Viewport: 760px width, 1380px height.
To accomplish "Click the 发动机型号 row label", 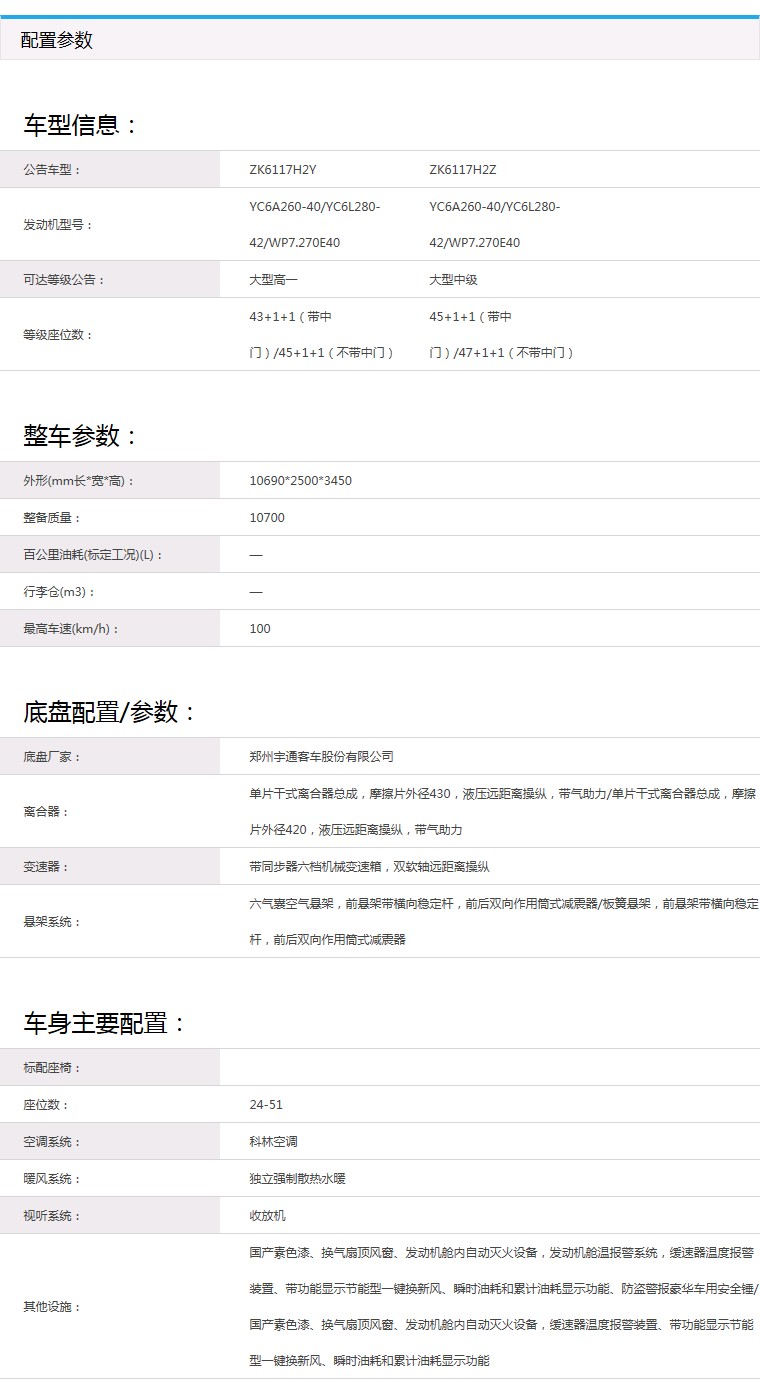I will (x=59, y=225).
